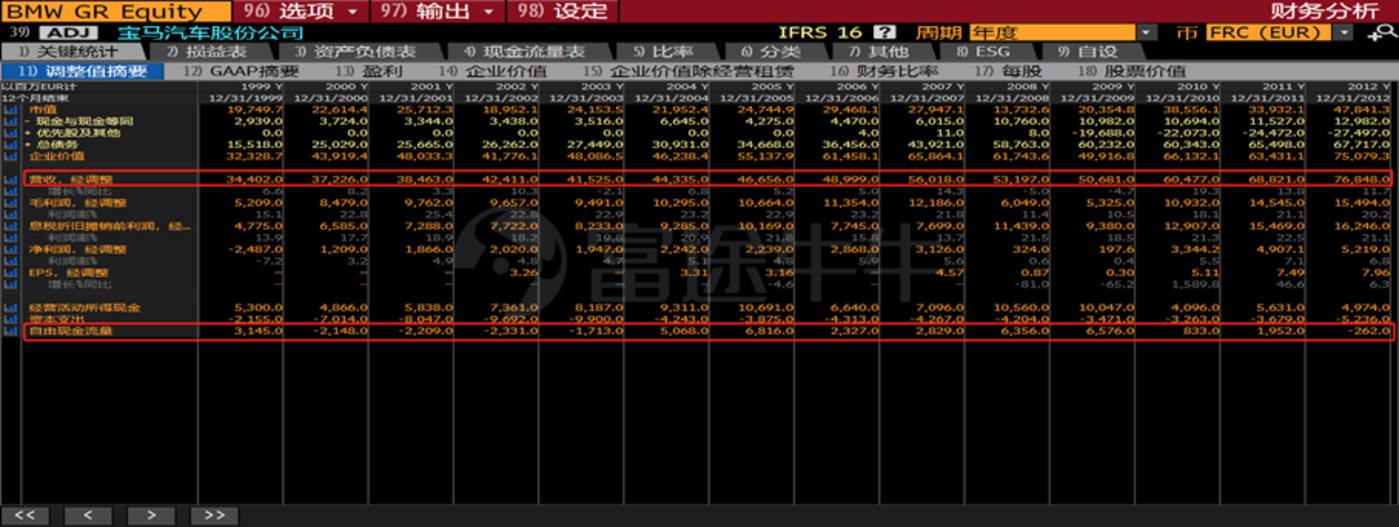
Task: Open the chart icon for 经营活动所得现金 row
Action: pos(11,307)
